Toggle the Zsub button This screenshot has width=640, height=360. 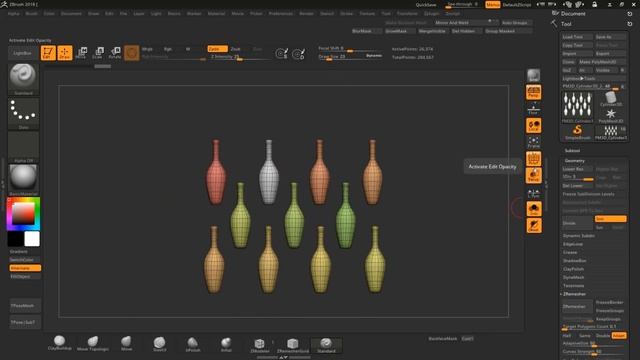[236, 49]
